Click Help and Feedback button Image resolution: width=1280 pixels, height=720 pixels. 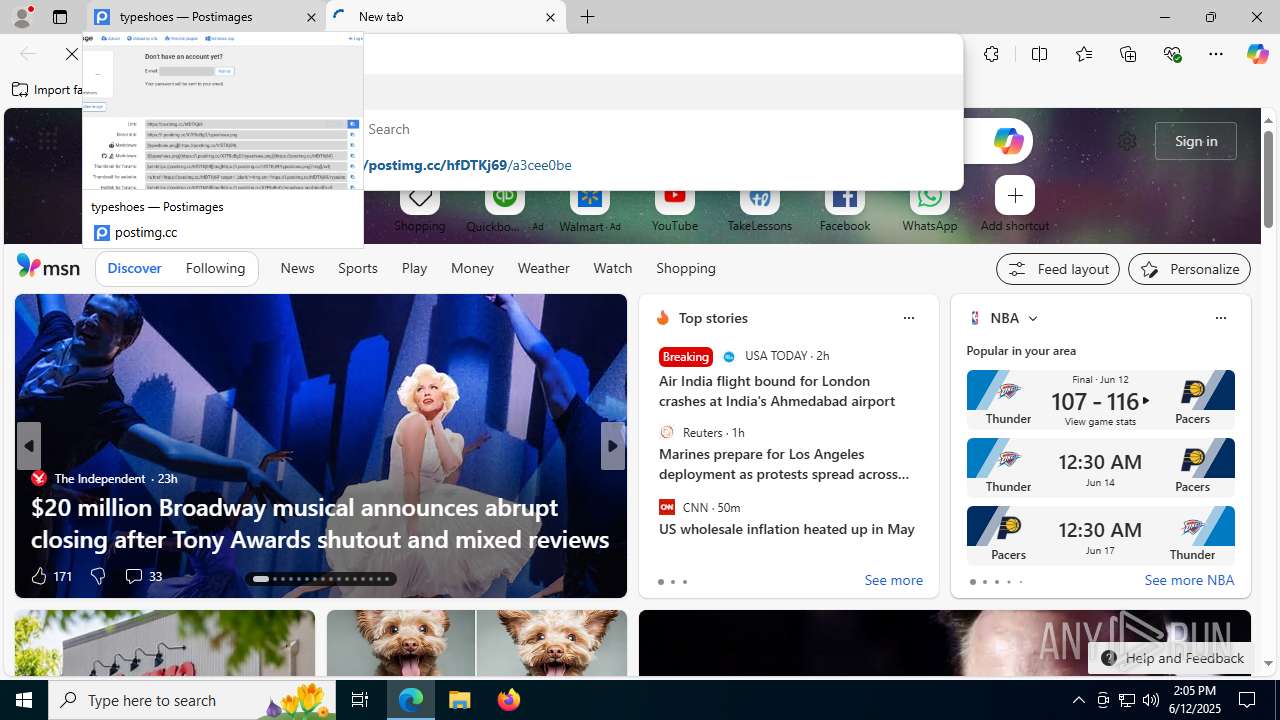point(1171,658)
